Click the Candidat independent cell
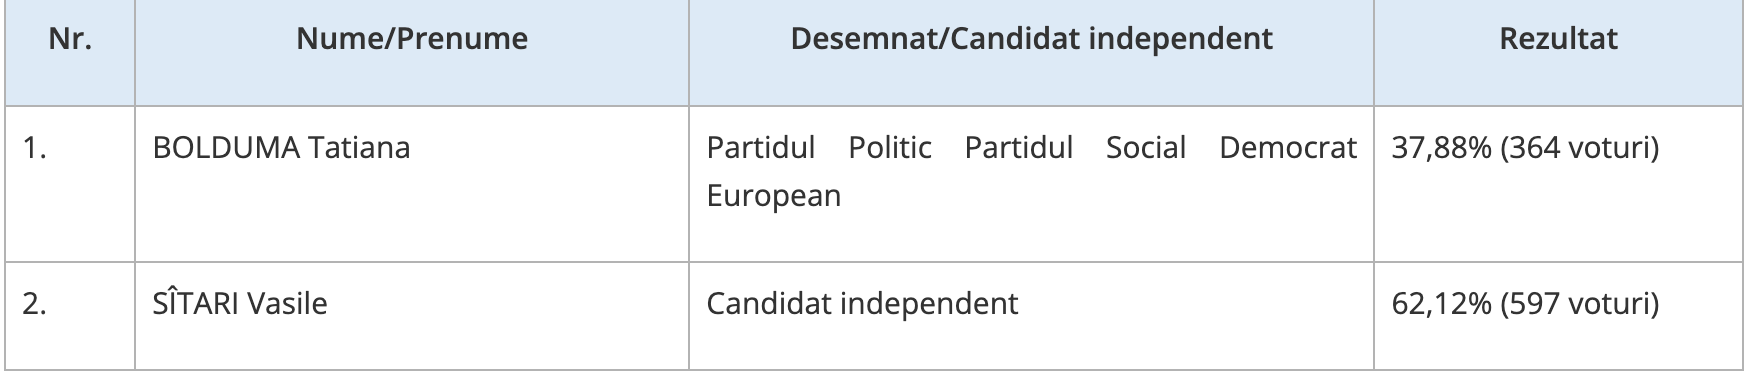The height and width of the screenshot is (378, 1750). click(862, 303)
